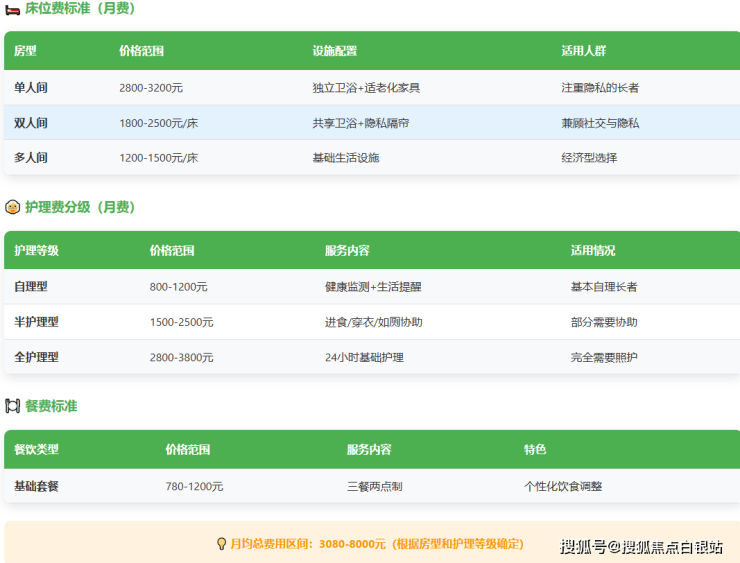Screen dimensions: 740x563
Task: Click the highlighted 双人间 row label
Action: [x=31, y=123]
